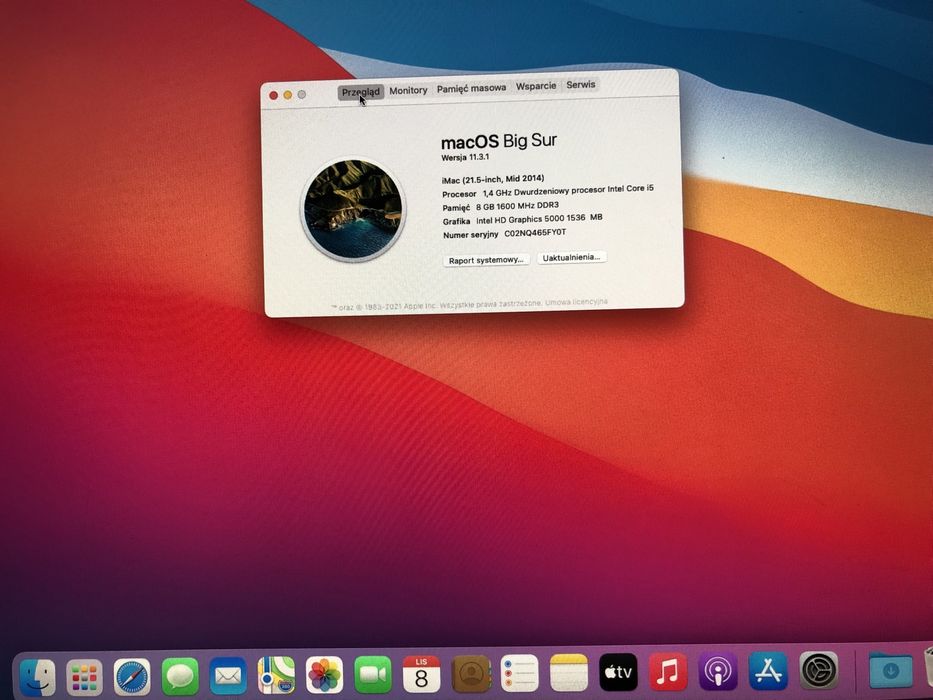The image size is (933, 700).
Task: Switch to the Wsparcie tab
Action: 536,86
